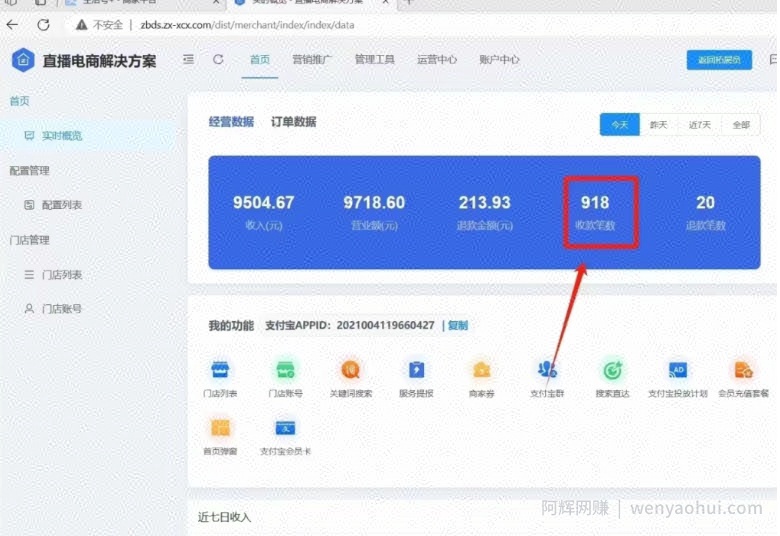Click the 918 payment count value

595,203
